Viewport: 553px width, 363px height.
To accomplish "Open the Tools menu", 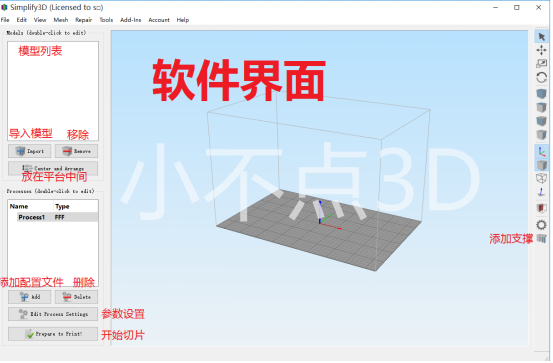I will [107, 20].
